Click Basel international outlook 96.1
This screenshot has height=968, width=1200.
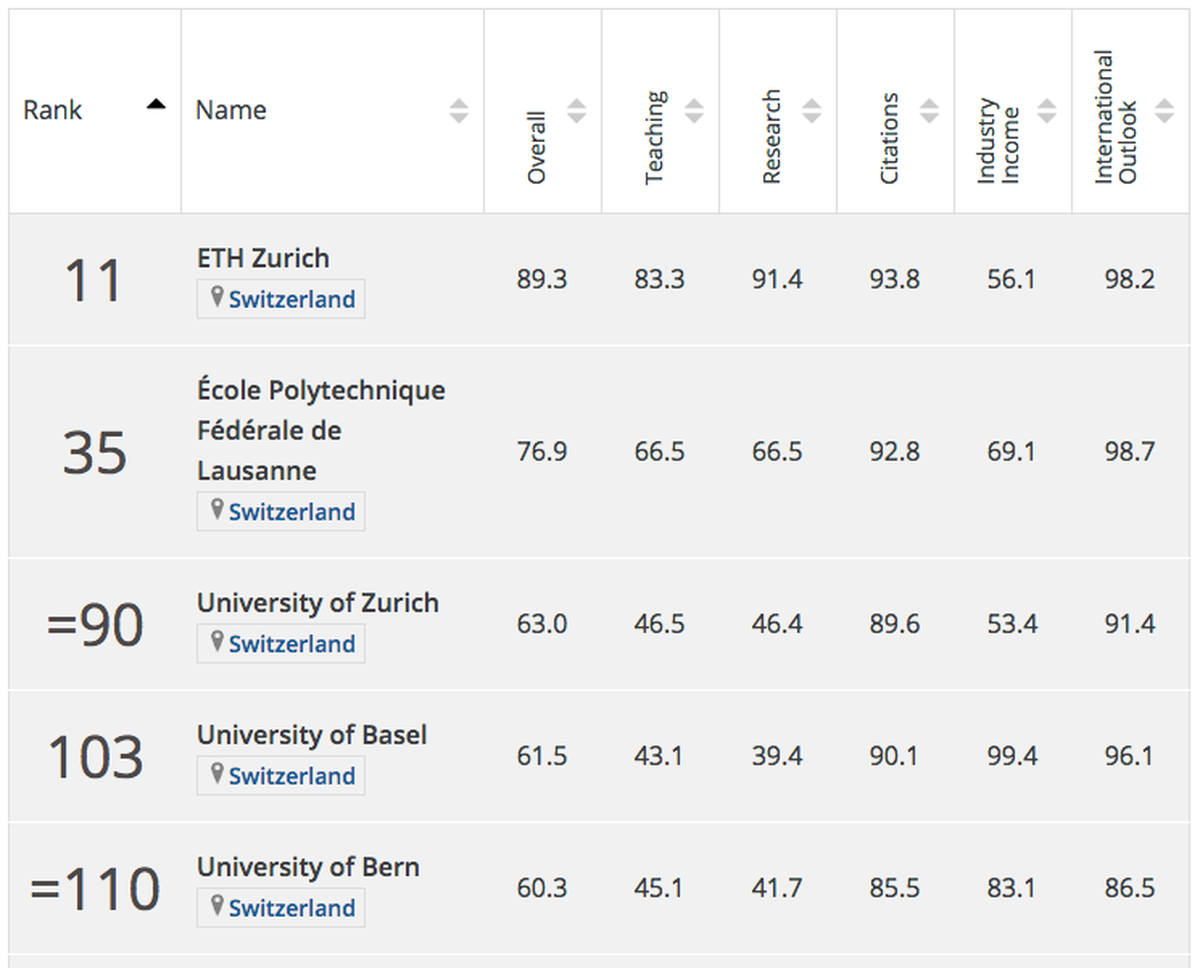coord(1130,757)
